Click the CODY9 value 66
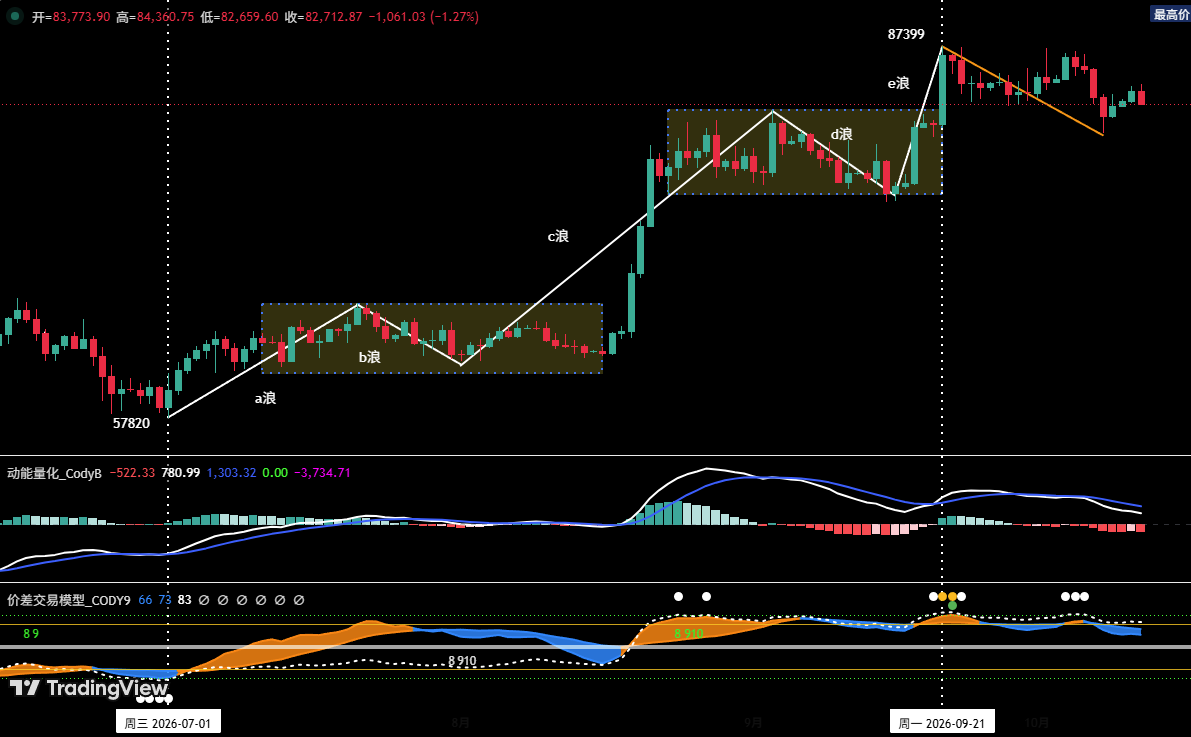 (x=145, y=599)
